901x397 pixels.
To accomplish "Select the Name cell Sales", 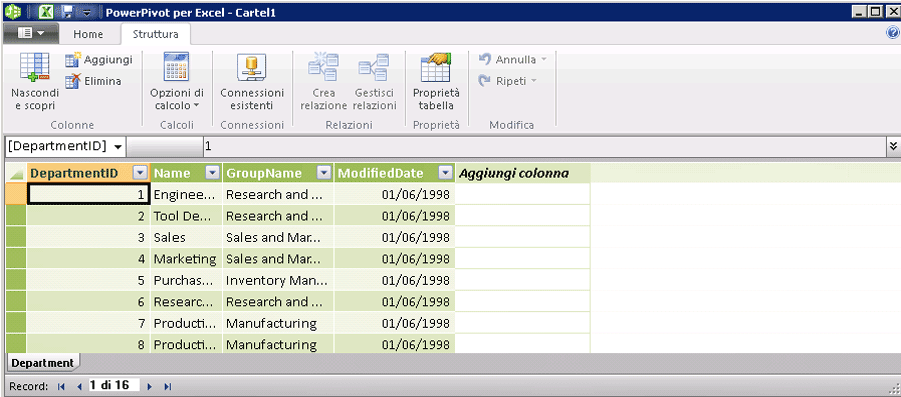I will [x=187, y=237].
